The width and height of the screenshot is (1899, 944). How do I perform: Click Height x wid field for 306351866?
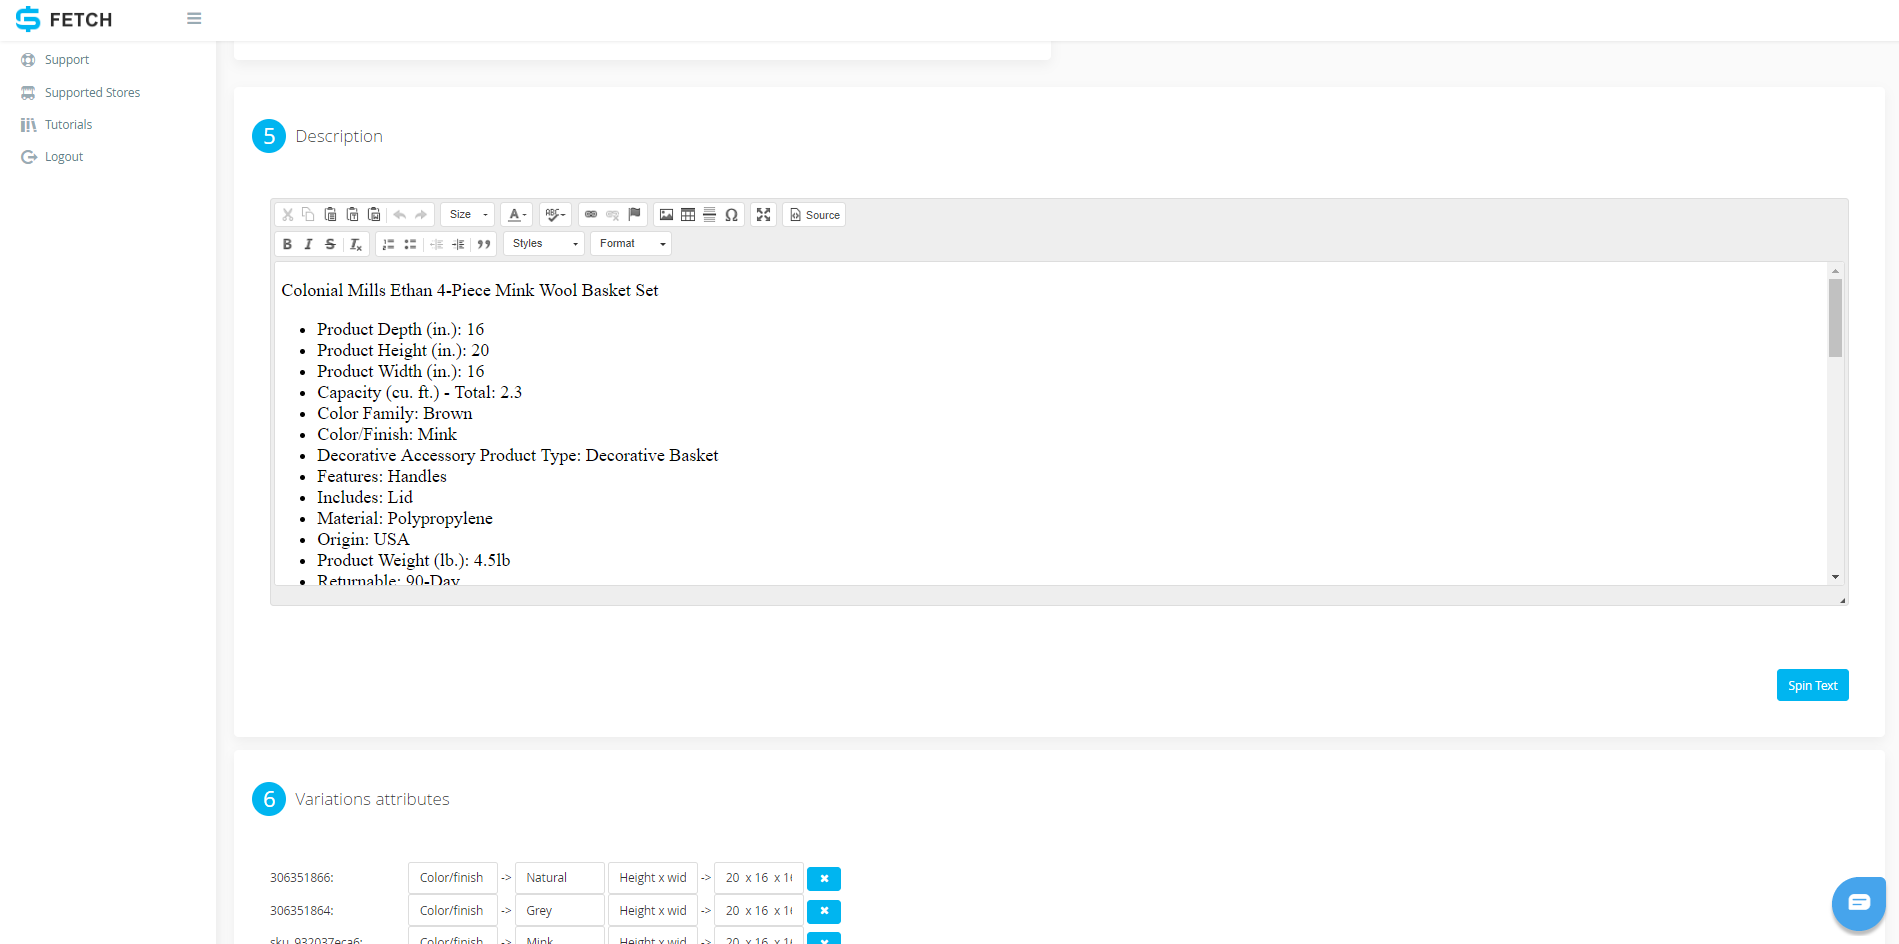pos(652,878)
